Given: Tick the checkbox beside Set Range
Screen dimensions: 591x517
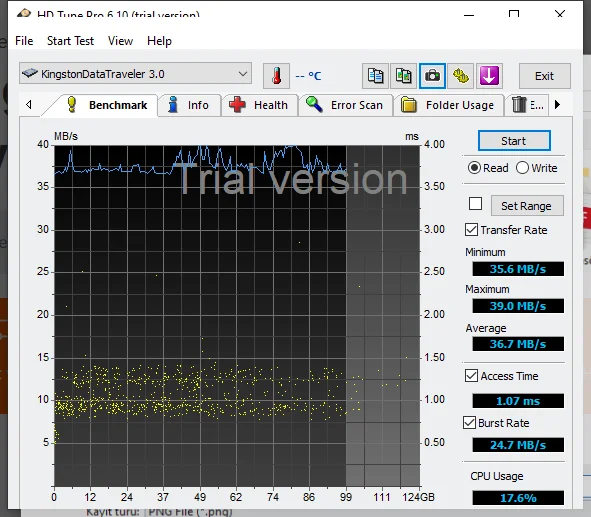Looking at the screenshot, I should 475,204.
